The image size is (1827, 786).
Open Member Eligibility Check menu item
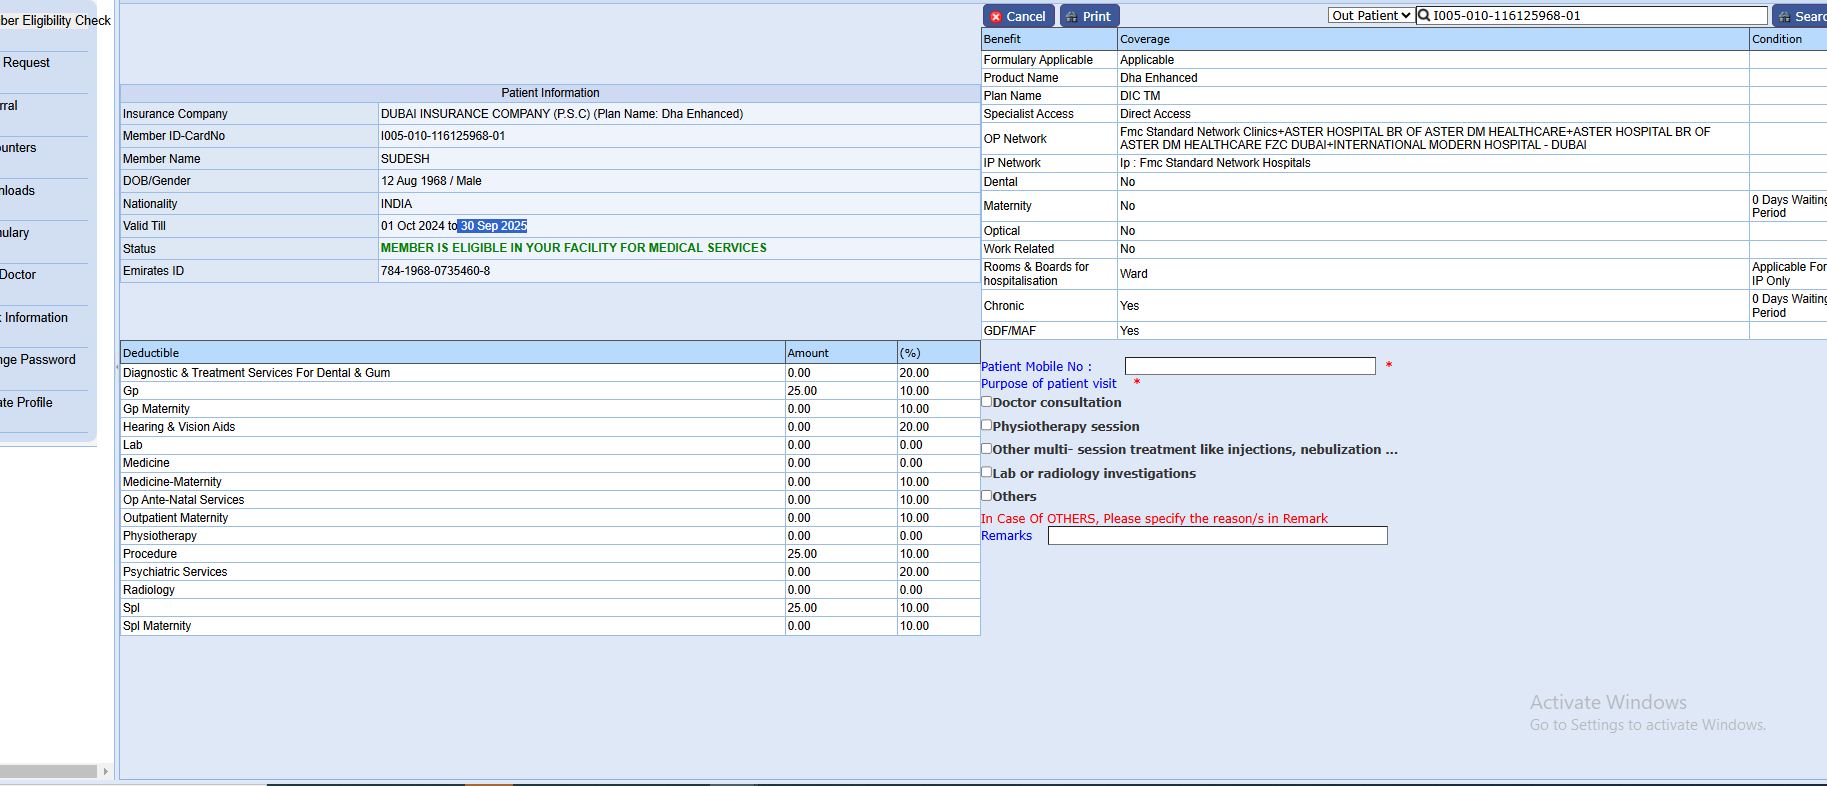point(55,20)
